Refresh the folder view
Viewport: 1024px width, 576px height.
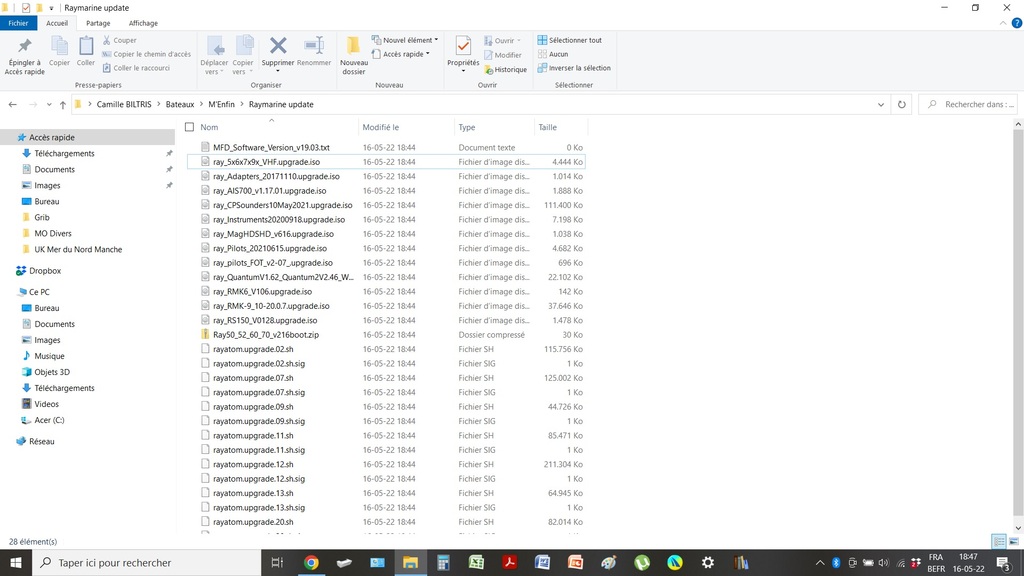coord(902,104)
